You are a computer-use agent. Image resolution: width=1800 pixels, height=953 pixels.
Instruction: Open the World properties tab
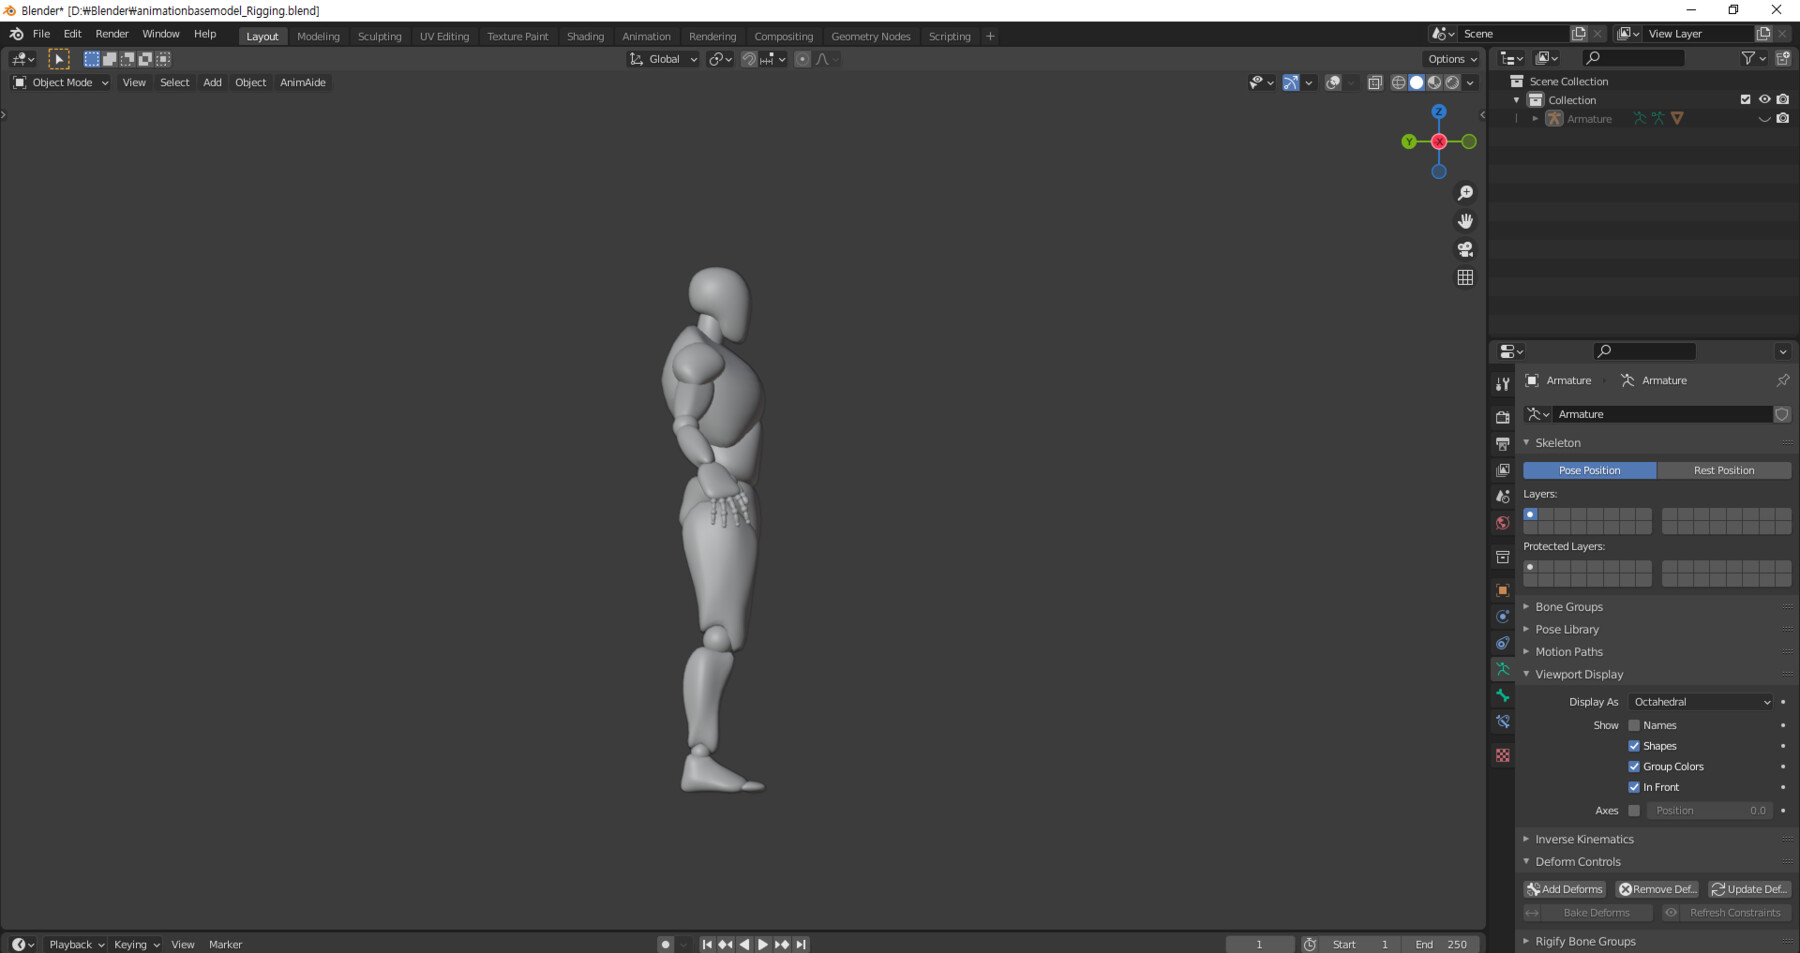[x=1502, y=523]
